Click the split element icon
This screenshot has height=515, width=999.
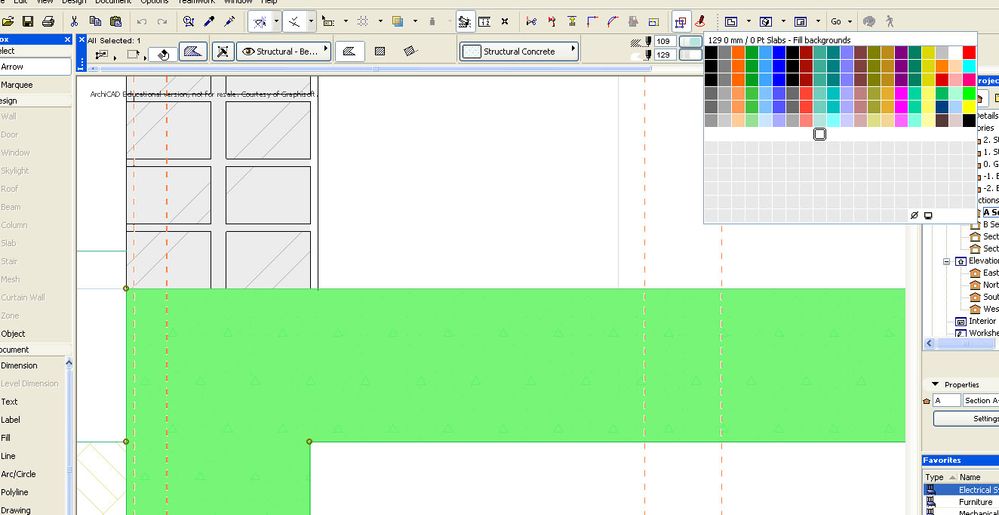[531, 22]
